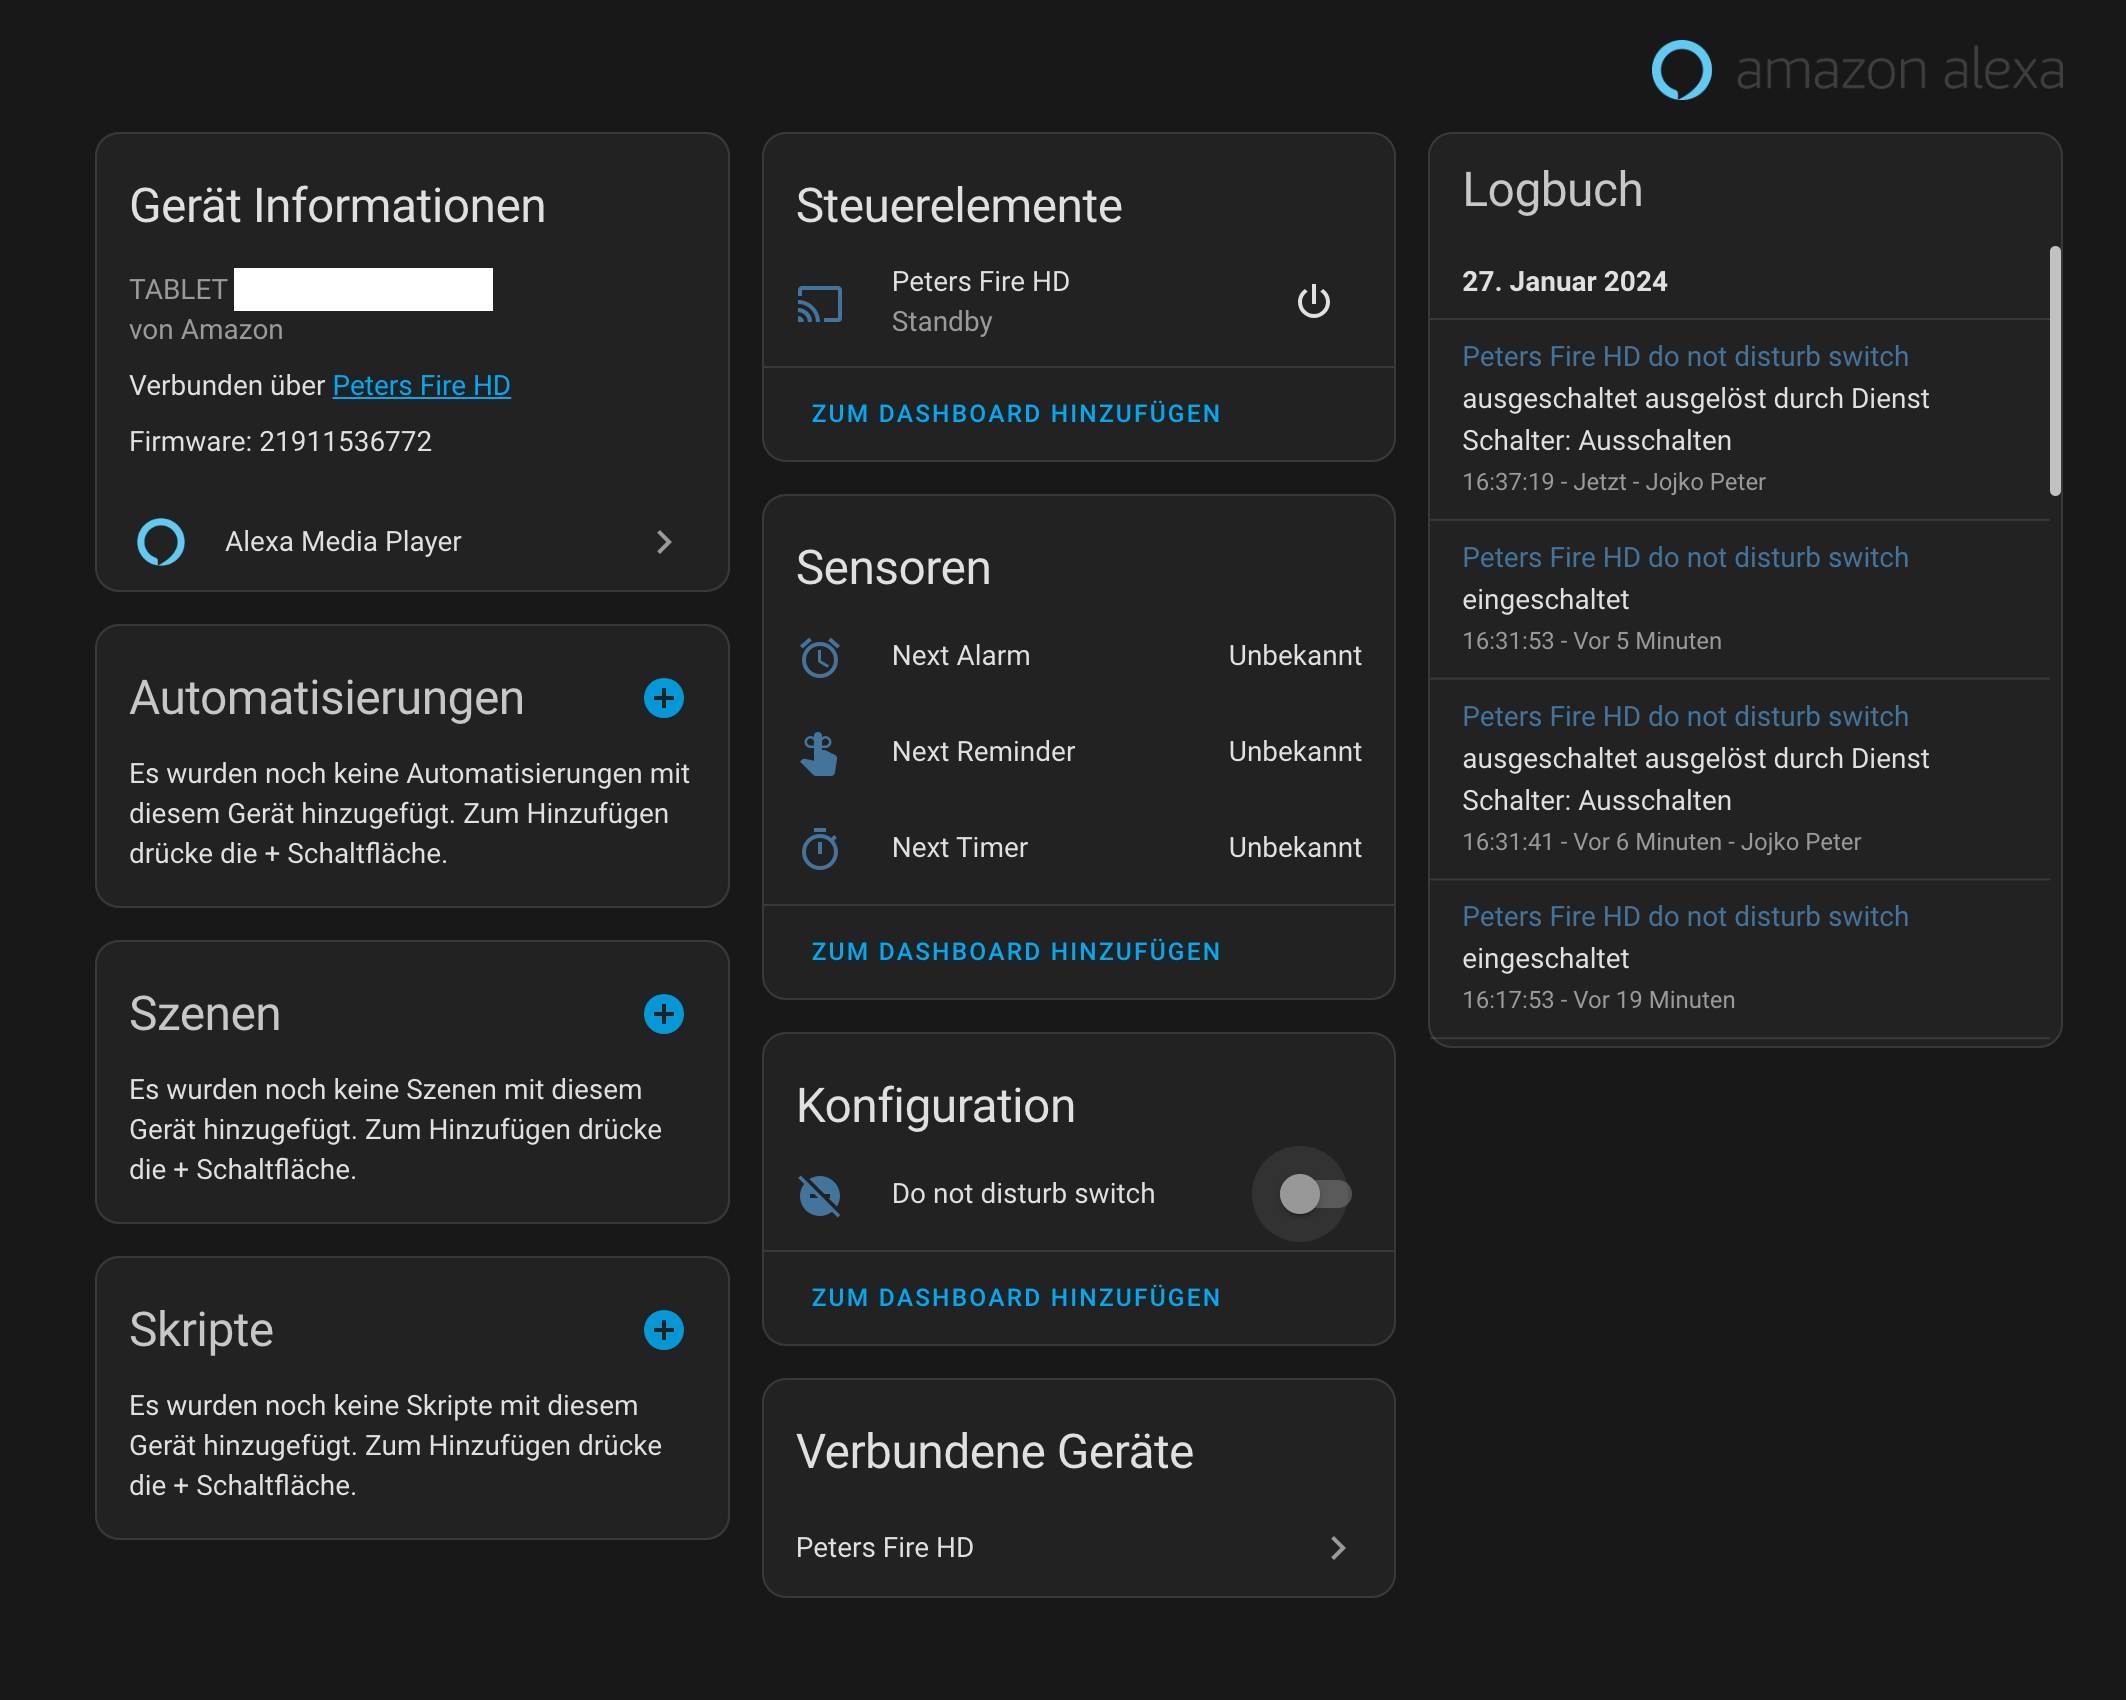
Task: Click the Next Reminder hand icon
Action: [820, 753]
